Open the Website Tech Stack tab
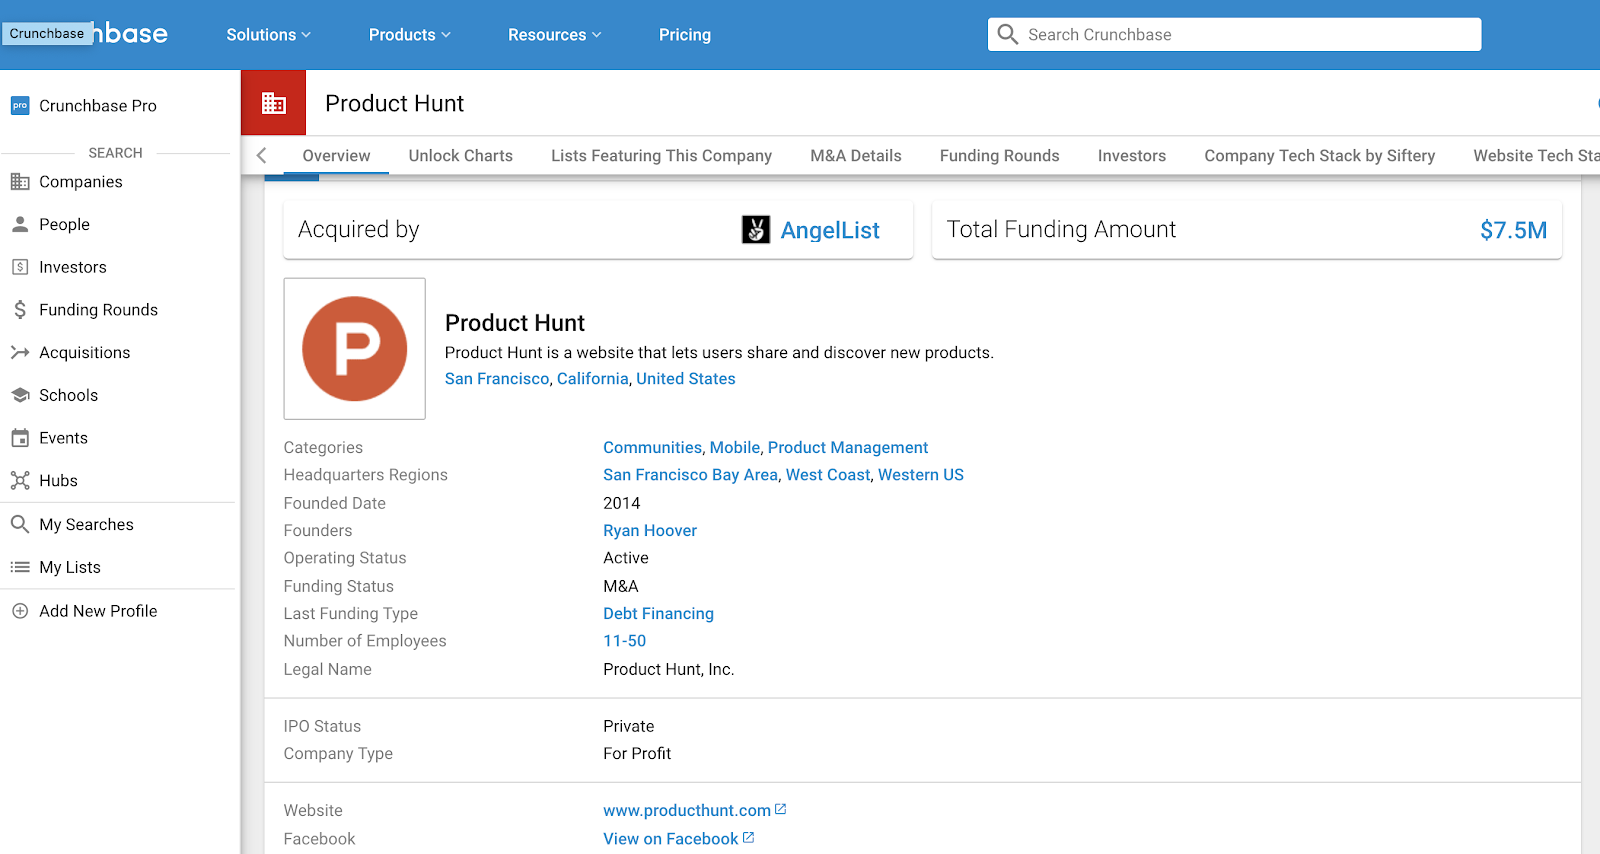Screen dimensions: 1600x854 [x=1537, y=156]
